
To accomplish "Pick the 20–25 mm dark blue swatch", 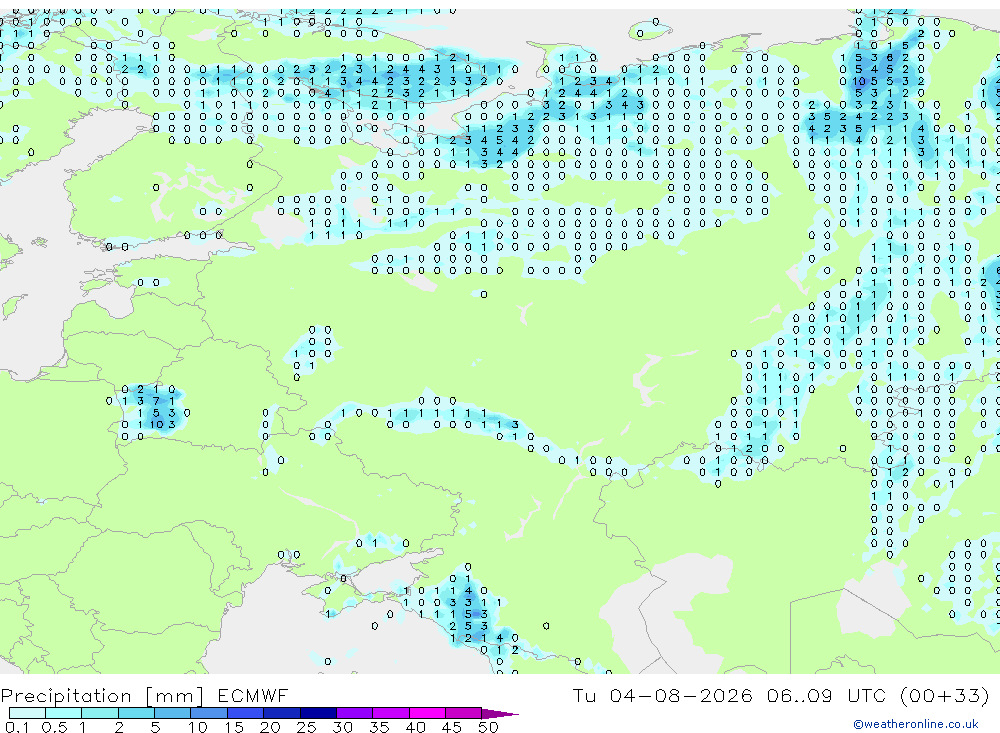I will tap(281, 713).
